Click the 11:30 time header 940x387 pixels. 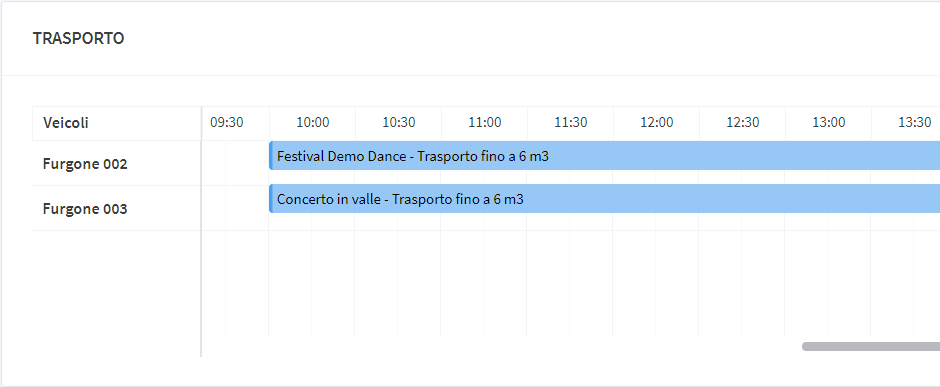571,123
